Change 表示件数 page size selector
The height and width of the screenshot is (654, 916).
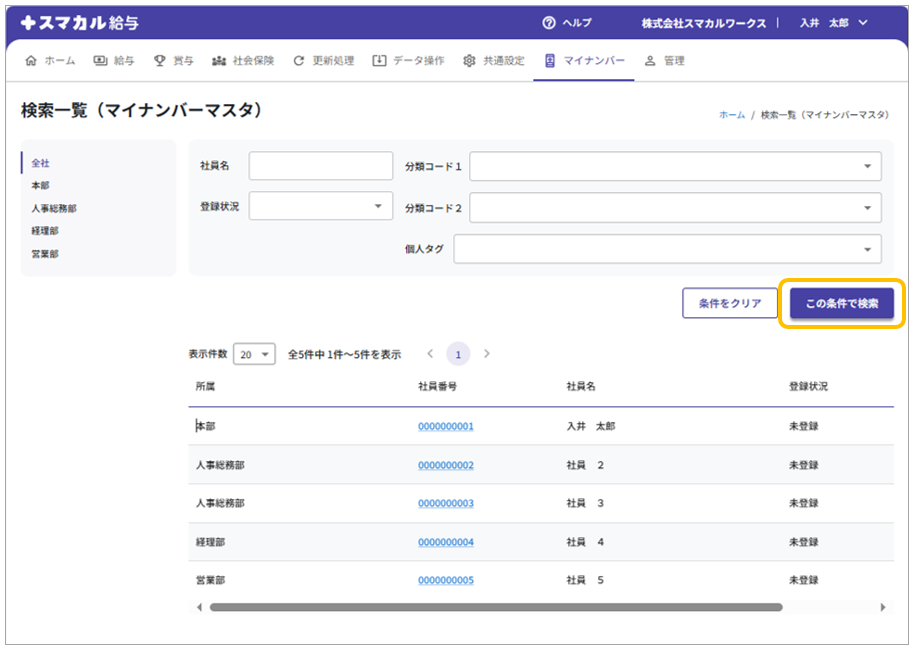[x=254, y=354]
